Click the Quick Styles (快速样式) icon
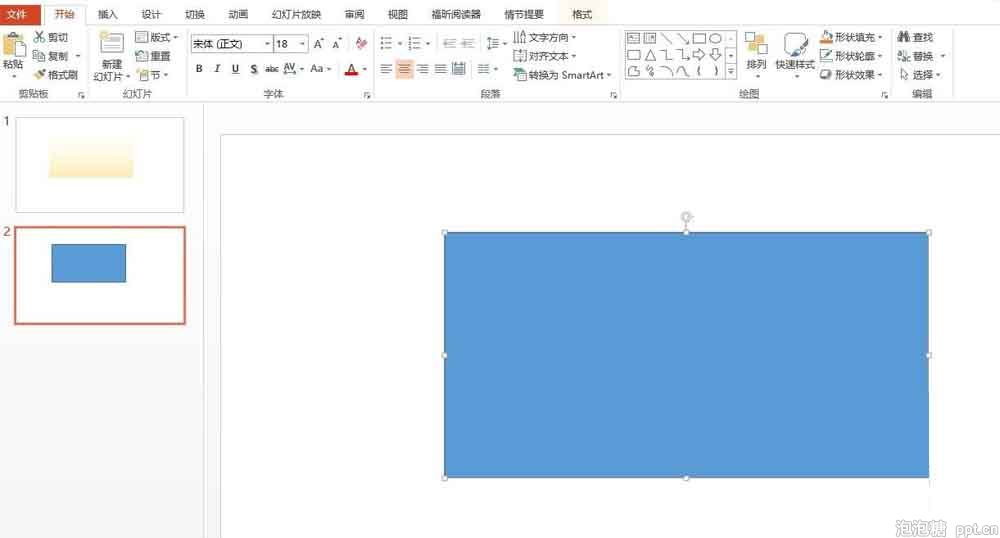 (795, 52)
